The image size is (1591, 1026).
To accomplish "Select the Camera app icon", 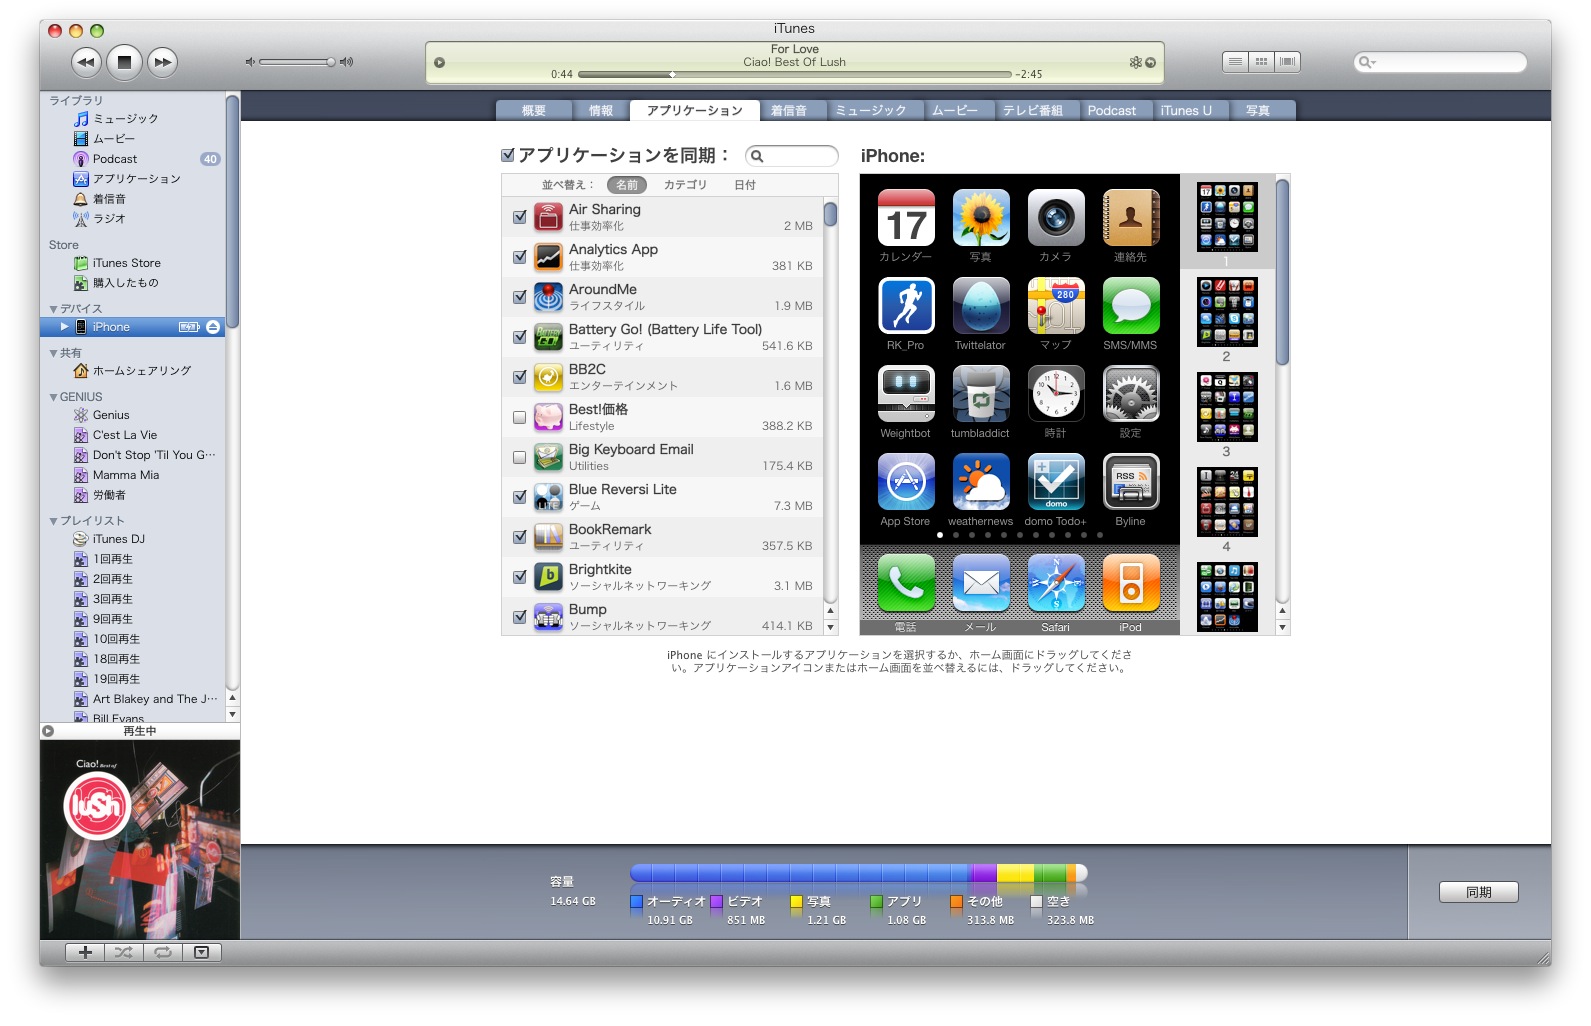I will coord(1056,217).
